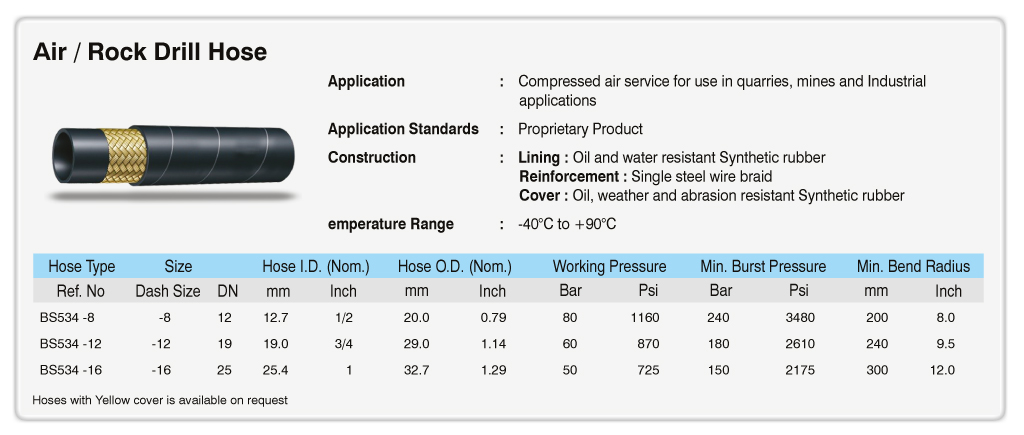Viewport: 1024px width, 435px height.
Task: Click the -40°C to +90°C temperature range
Action: 567,224
